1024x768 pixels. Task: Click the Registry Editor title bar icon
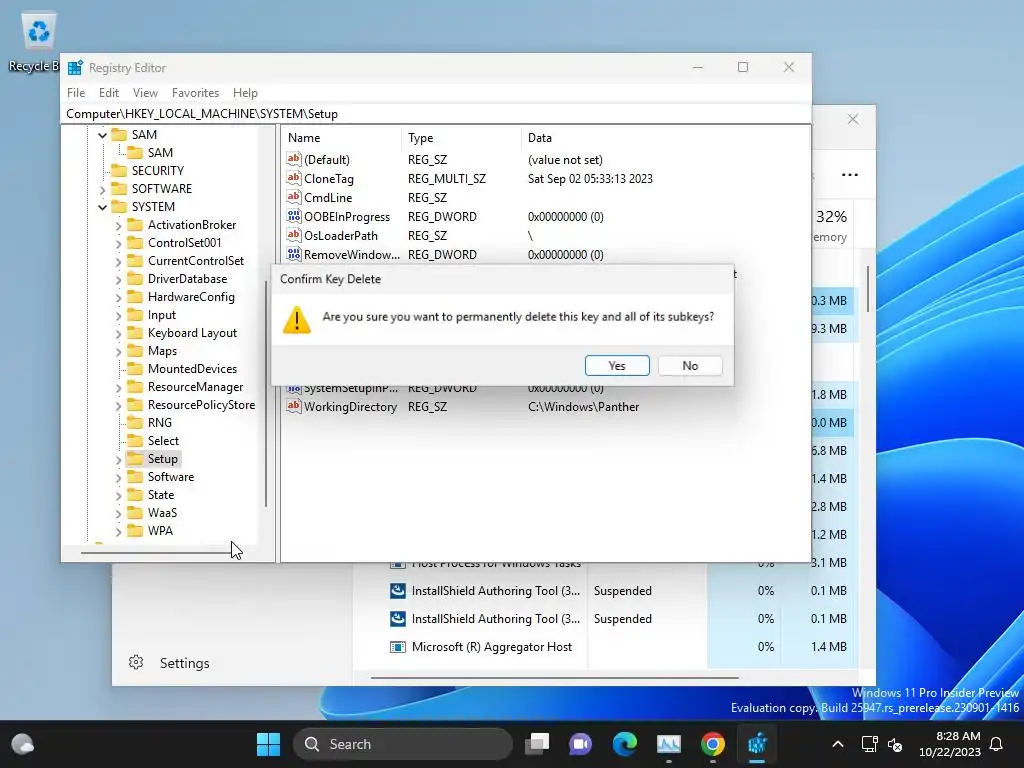[76, 67]
